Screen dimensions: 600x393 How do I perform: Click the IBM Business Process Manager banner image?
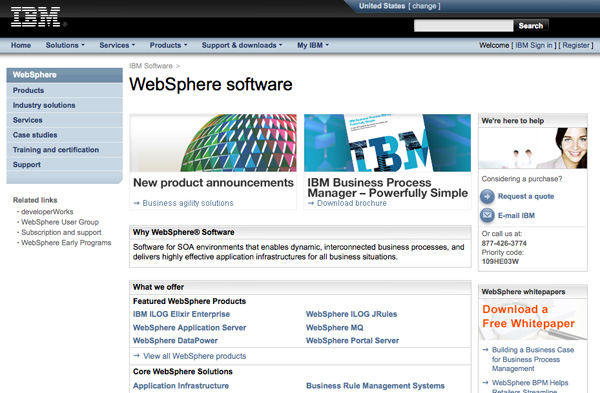[387, 143]
